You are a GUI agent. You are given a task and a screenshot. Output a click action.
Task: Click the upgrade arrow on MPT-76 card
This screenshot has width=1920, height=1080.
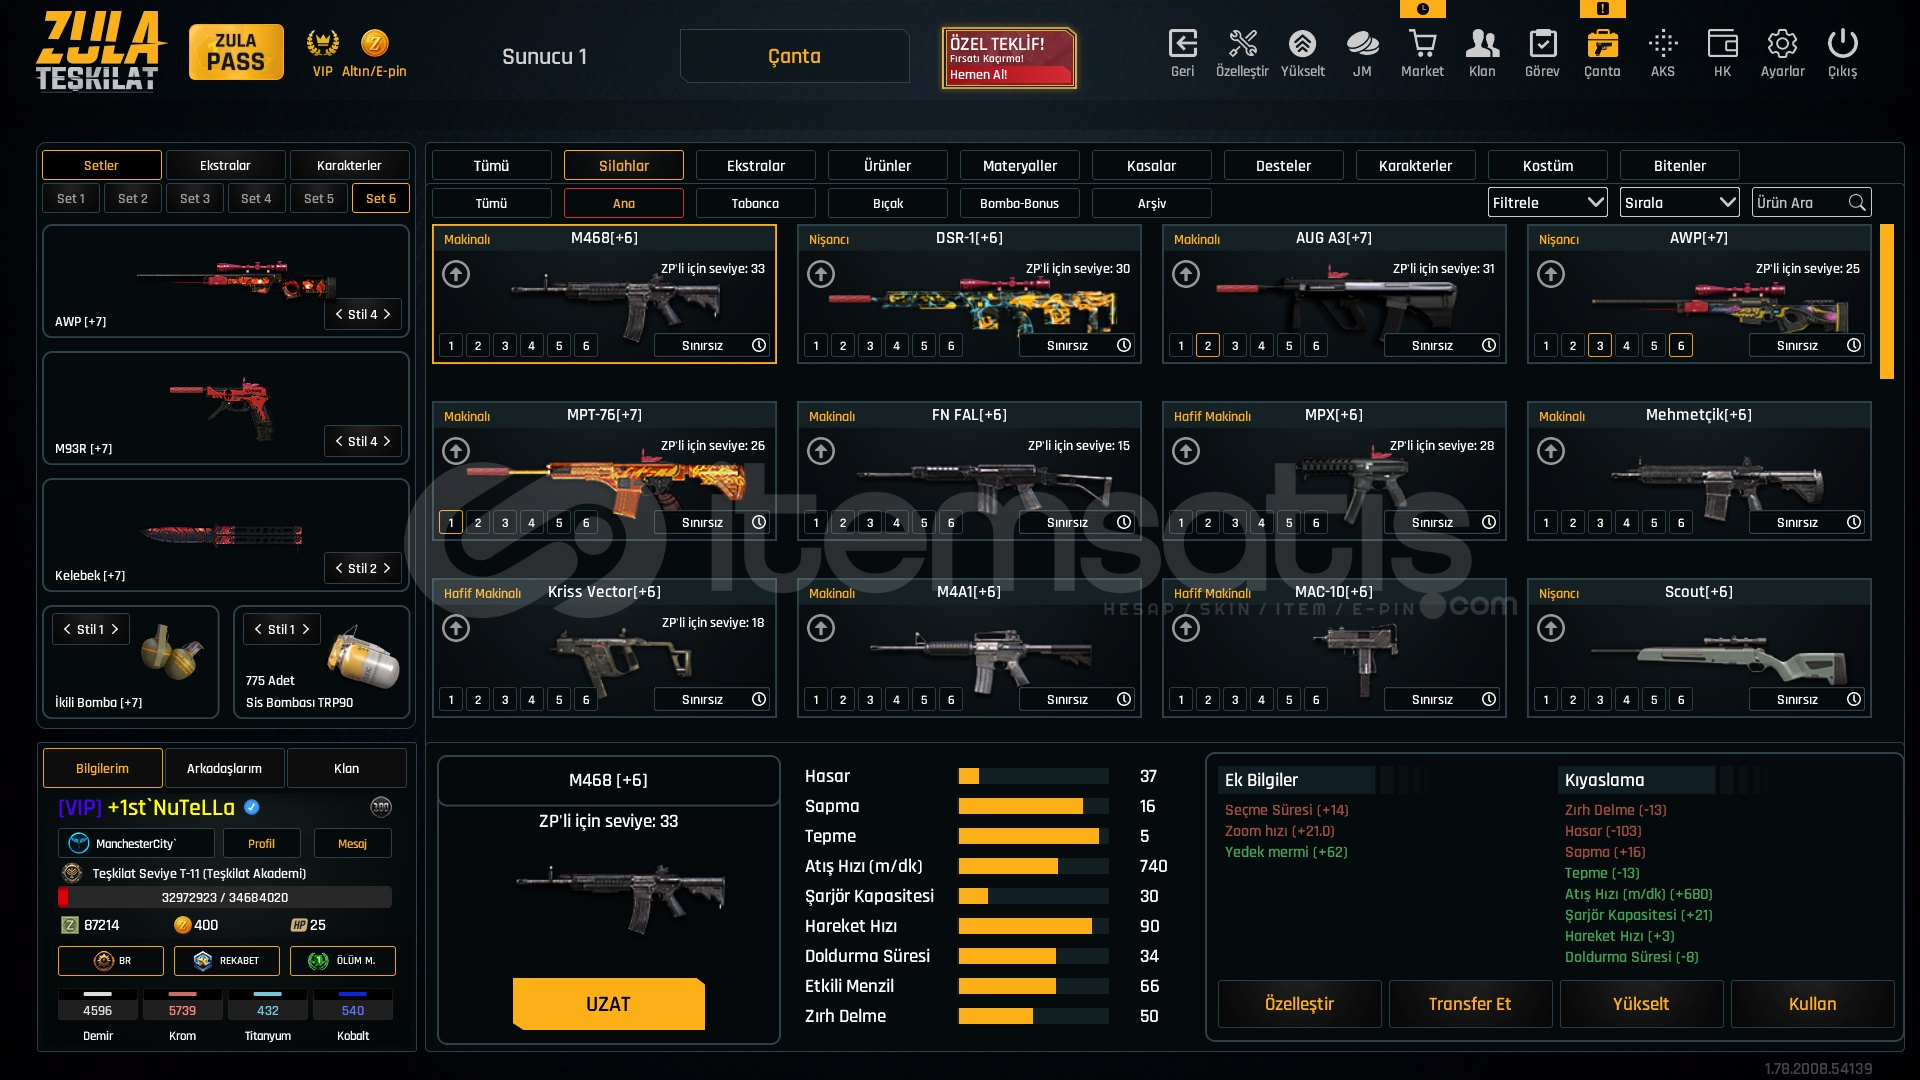tap(456, 451)
